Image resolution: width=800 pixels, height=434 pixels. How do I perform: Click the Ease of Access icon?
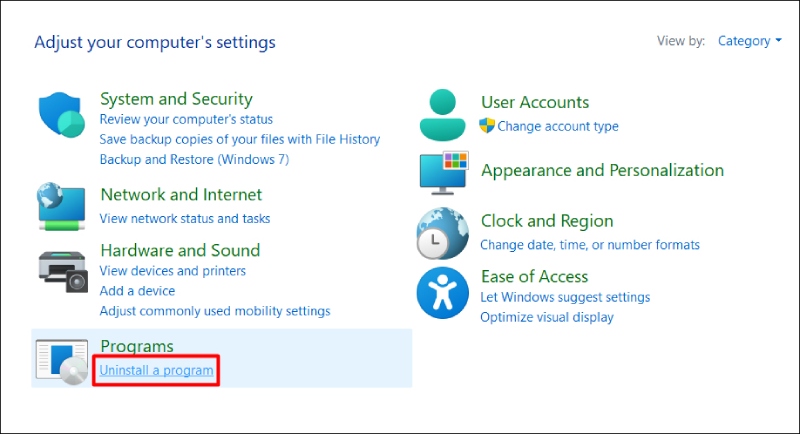tap(442, 292)
